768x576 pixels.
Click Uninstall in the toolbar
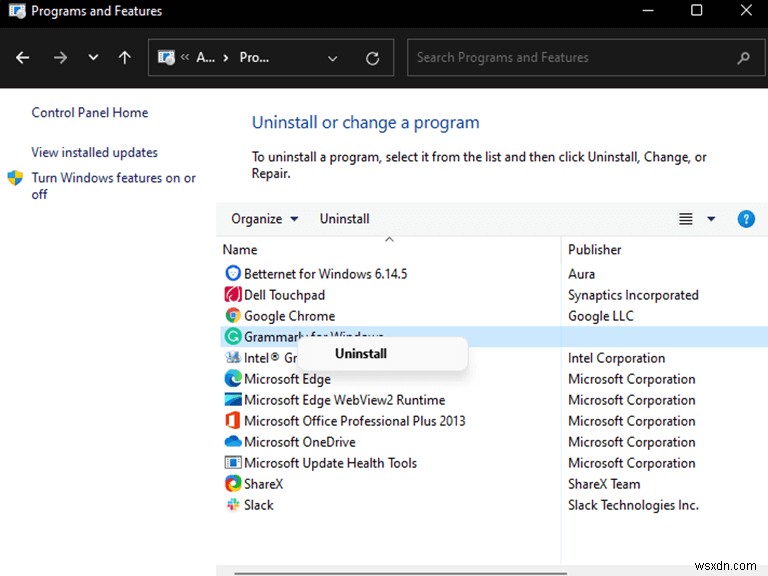[x=344, y=219]
